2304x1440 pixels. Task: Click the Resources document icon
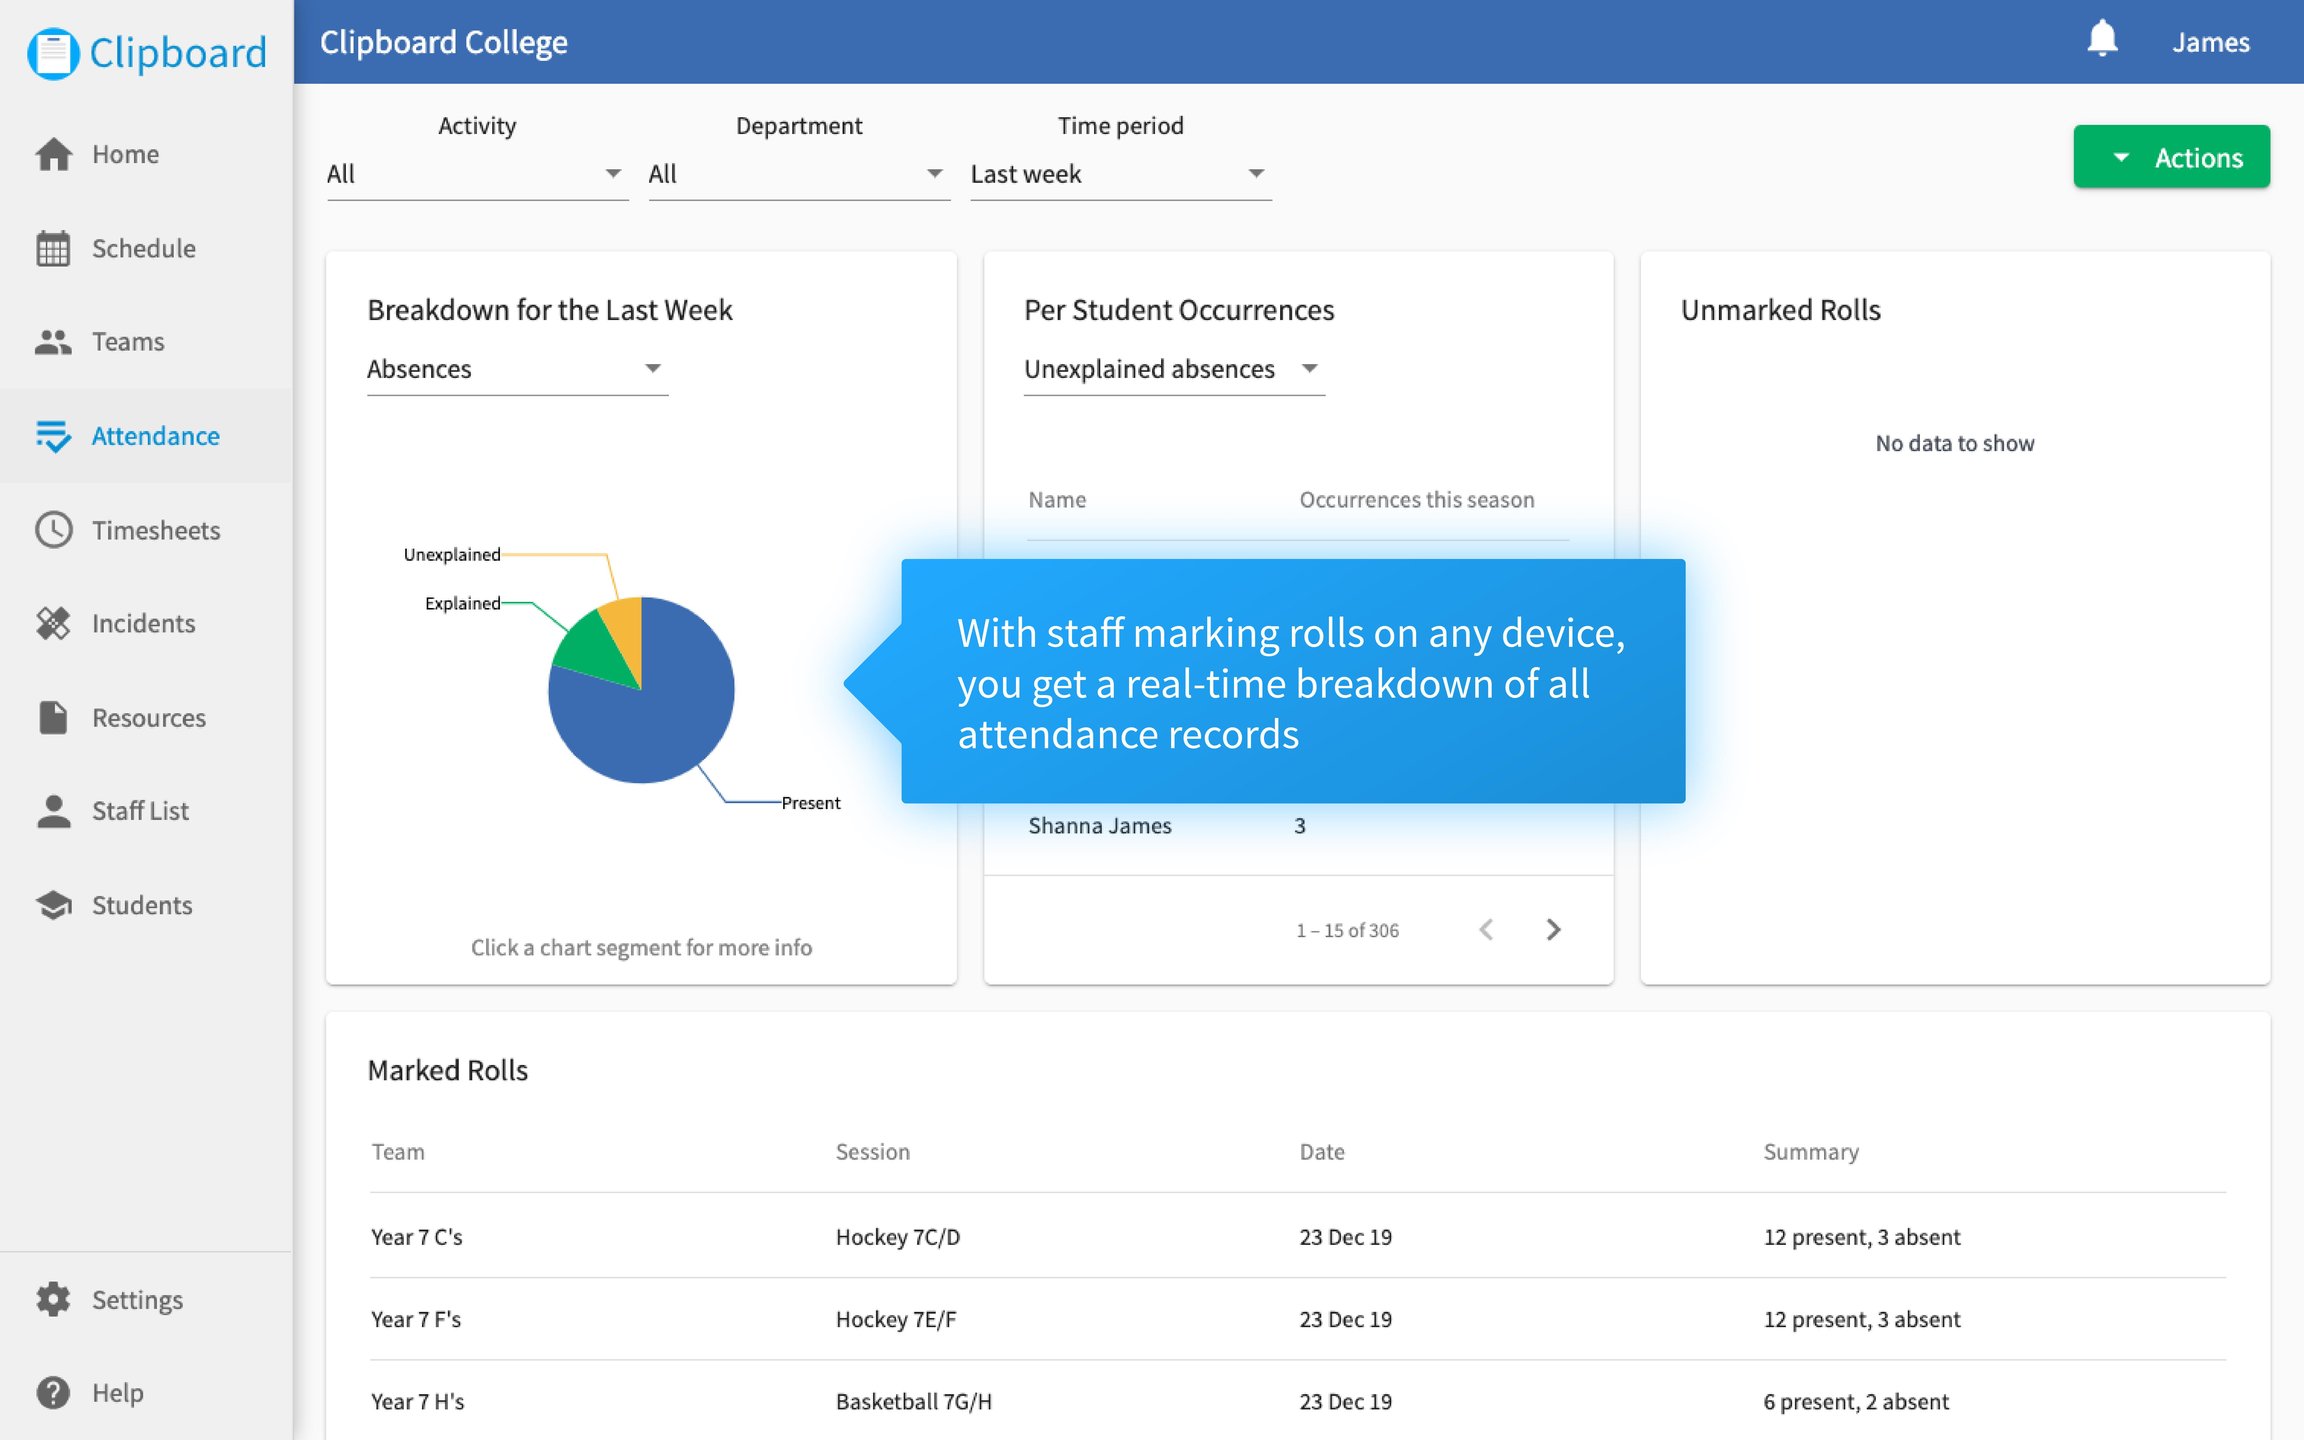tap(53, 717)
